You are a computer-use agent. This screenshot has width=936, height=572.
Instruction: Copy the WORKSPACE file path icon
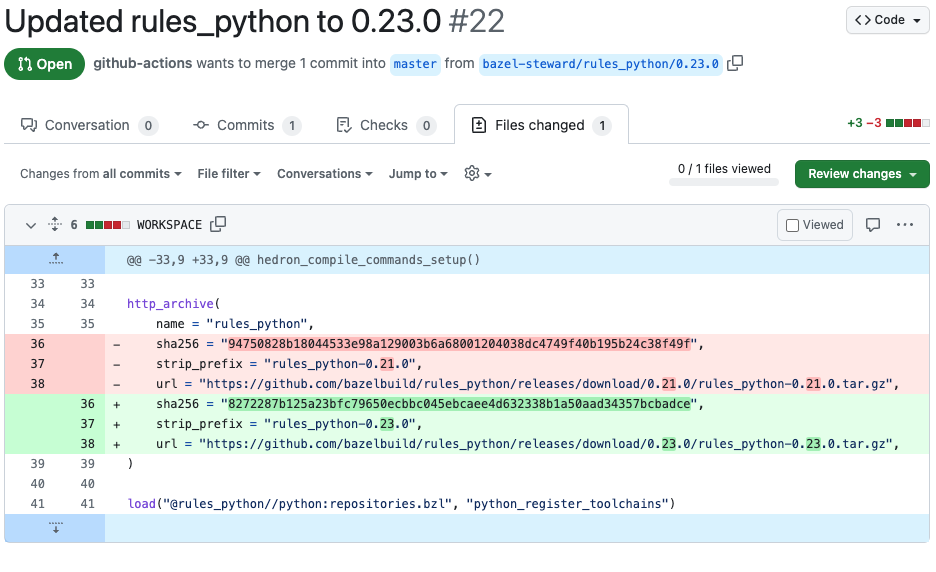[x=218, y=224]
